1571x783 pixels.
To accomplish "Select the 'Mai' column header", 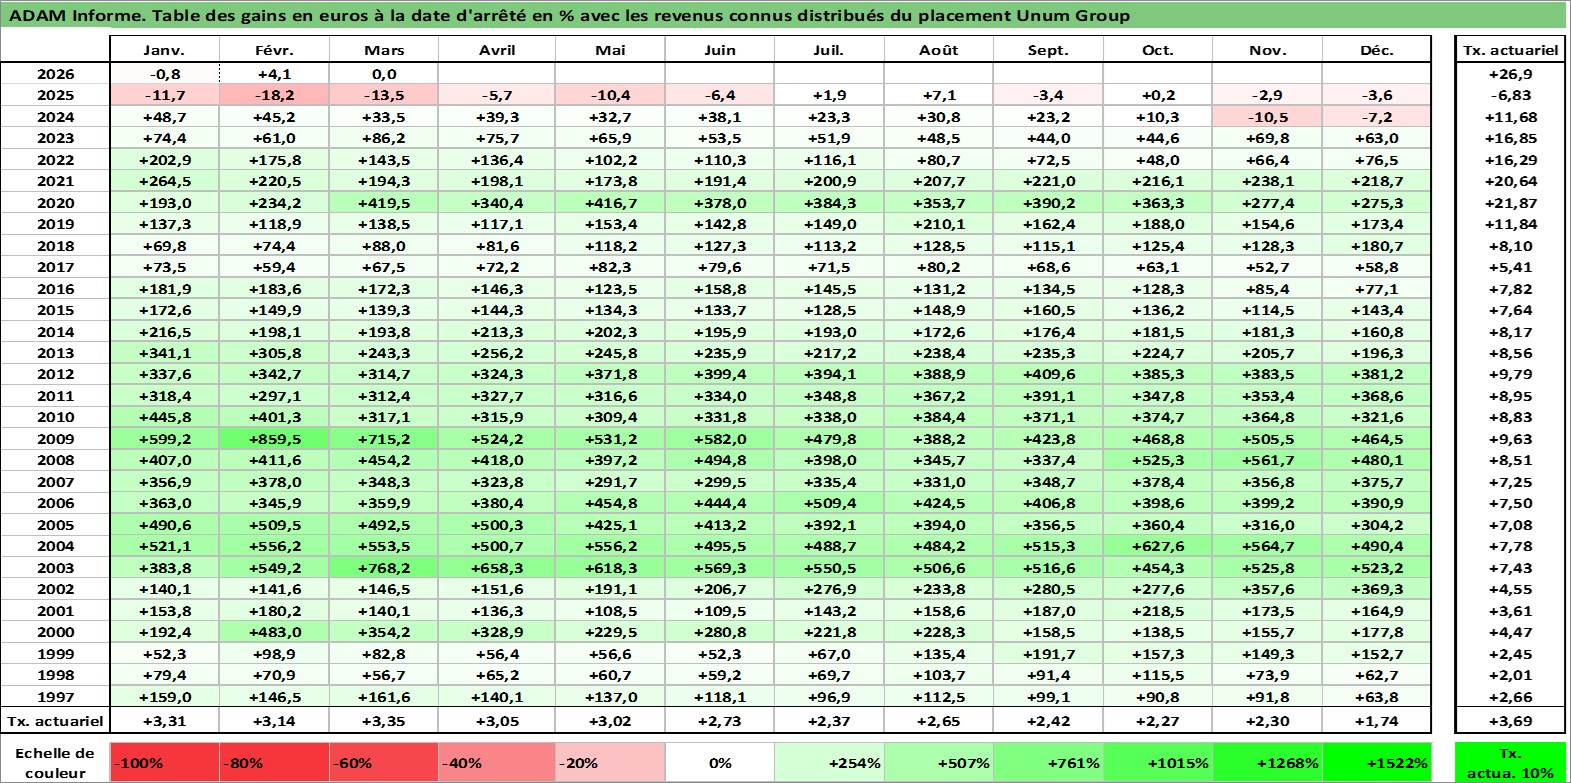I will coord(610,50).
